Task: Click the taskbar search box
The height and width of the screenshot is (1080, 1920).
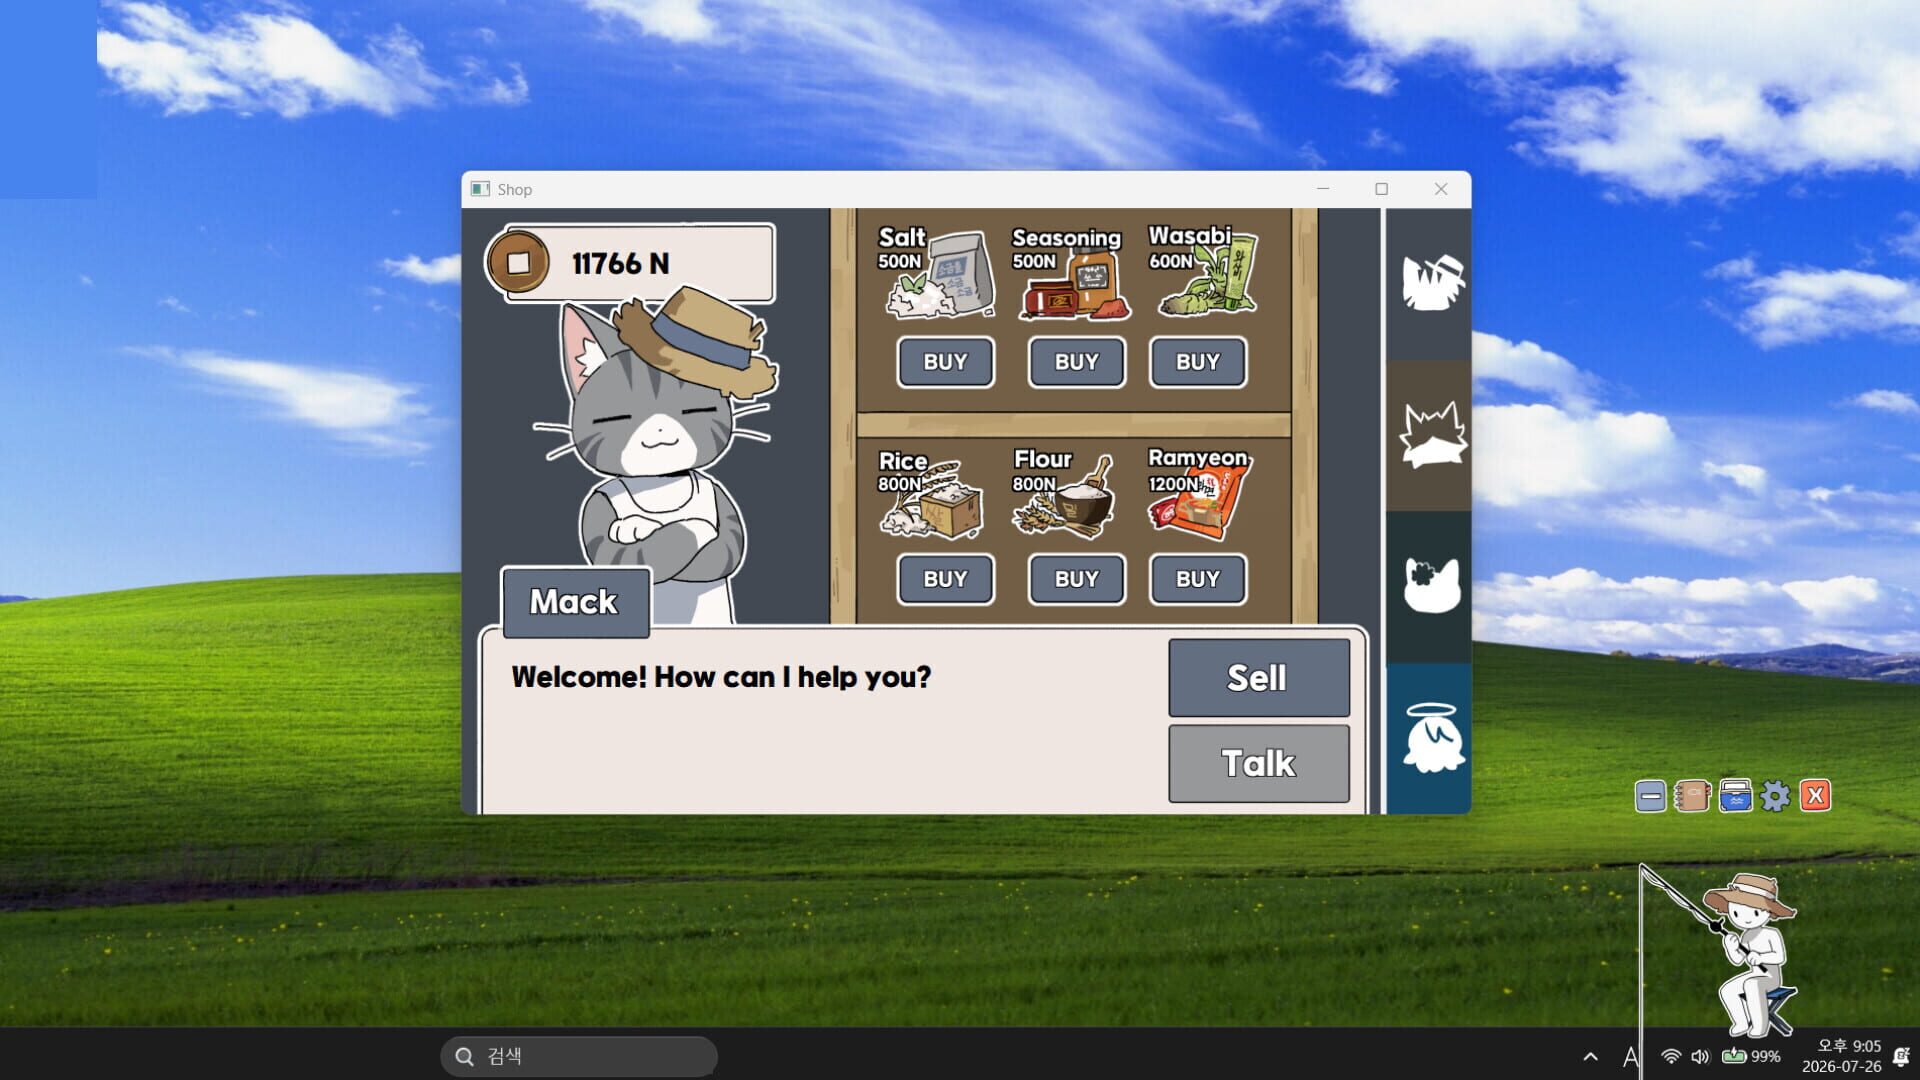Action: [x=579, y=1056]
